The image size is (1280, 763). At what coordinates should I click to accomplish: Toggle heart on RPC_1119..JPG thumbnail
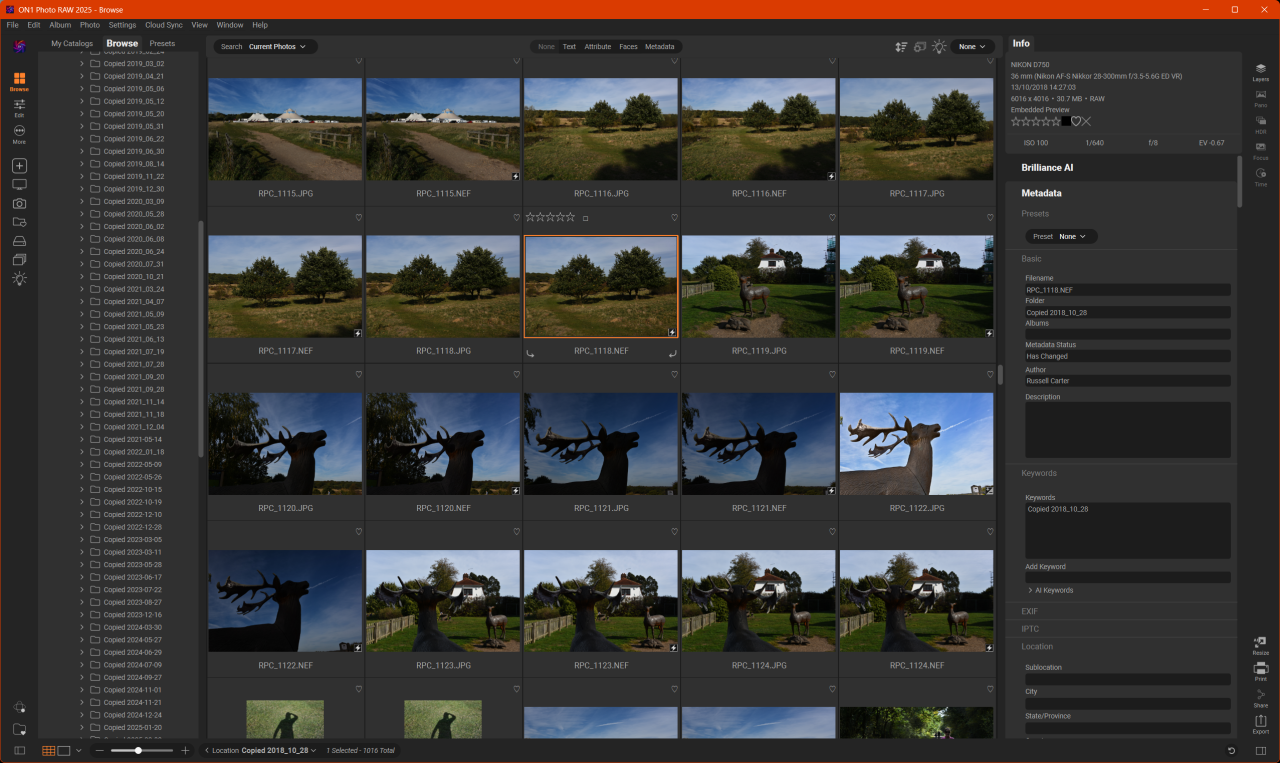point(832,218)
